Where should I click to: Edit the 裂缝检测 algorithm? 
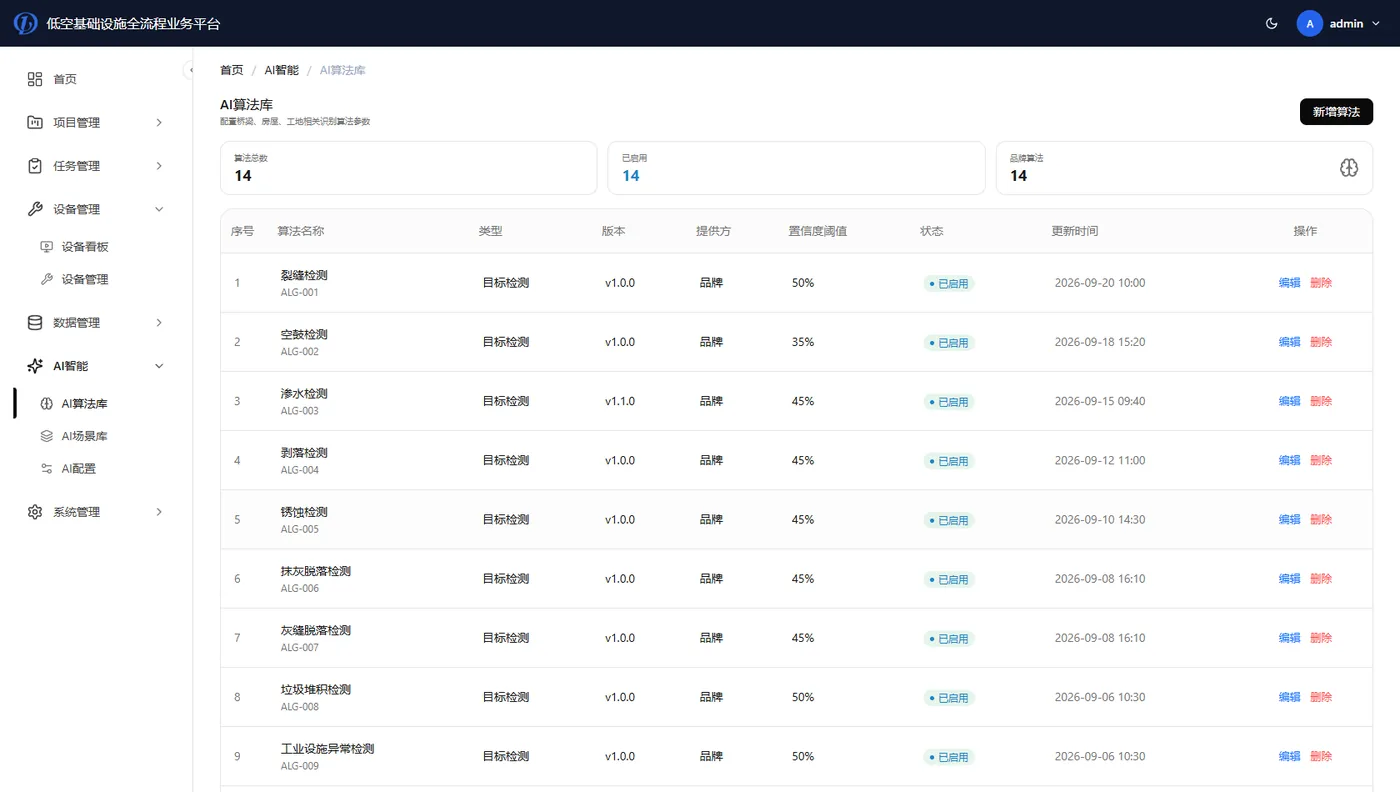1290,283
